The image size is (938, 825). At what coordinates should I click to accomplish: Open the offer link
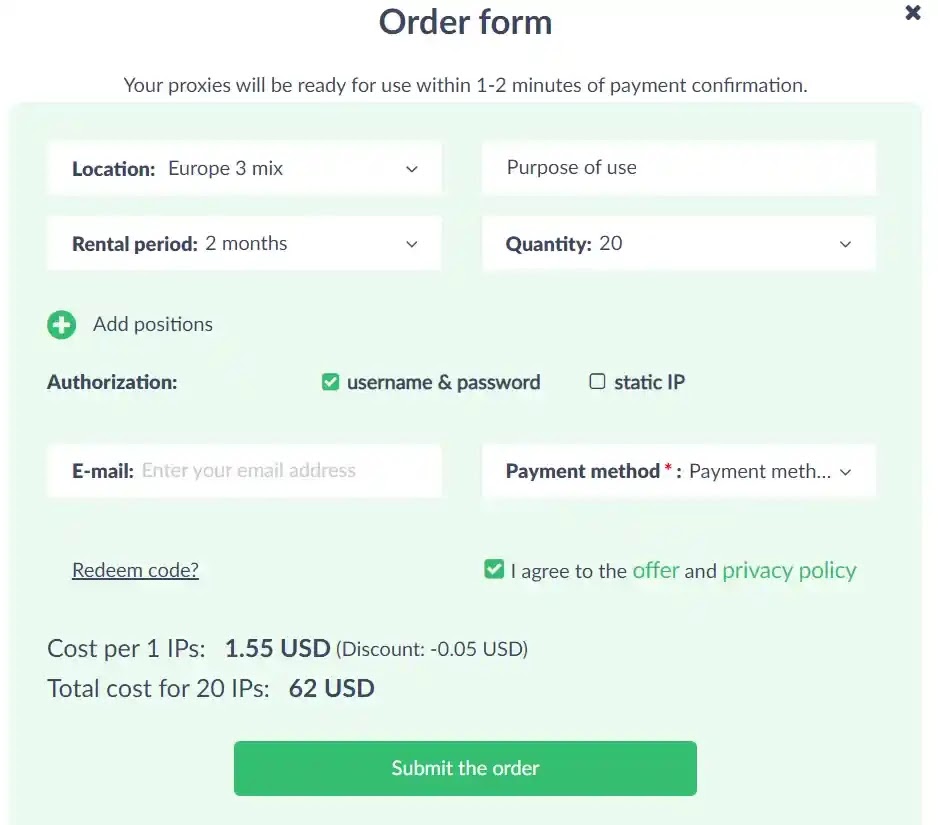[x=656, y=570]
